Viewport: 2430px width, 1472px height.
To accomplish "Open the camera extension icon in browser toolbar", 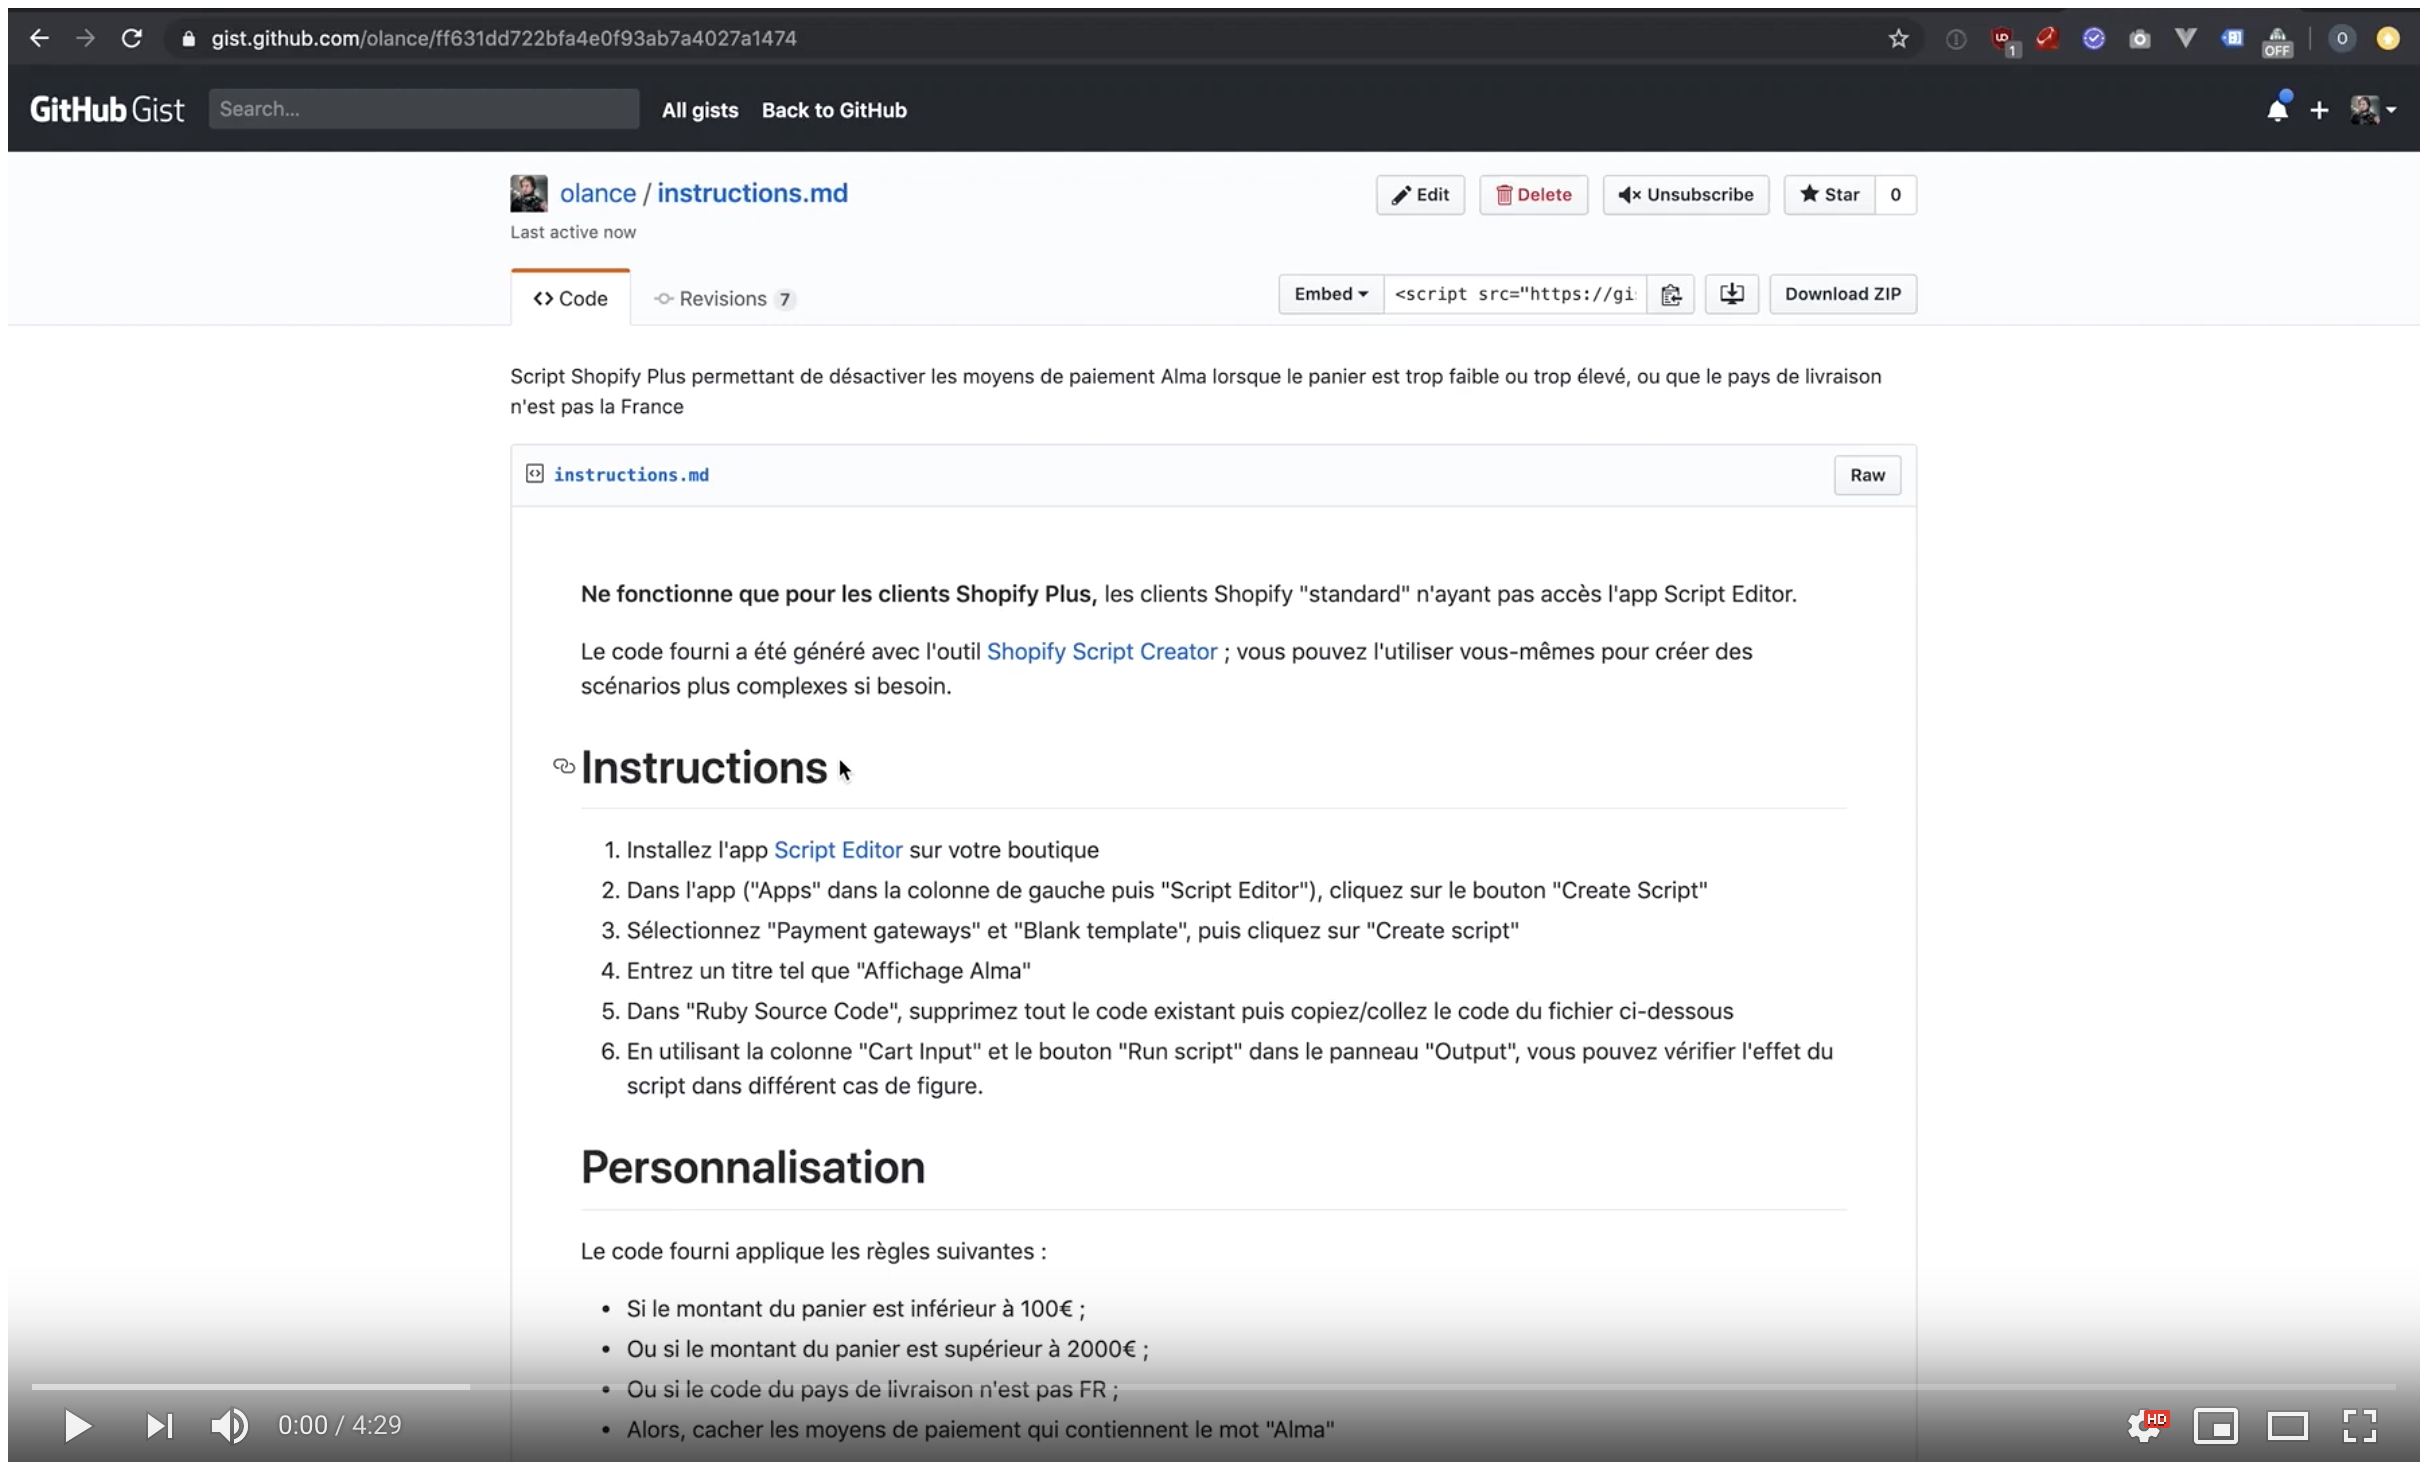I will (2139, 39).
